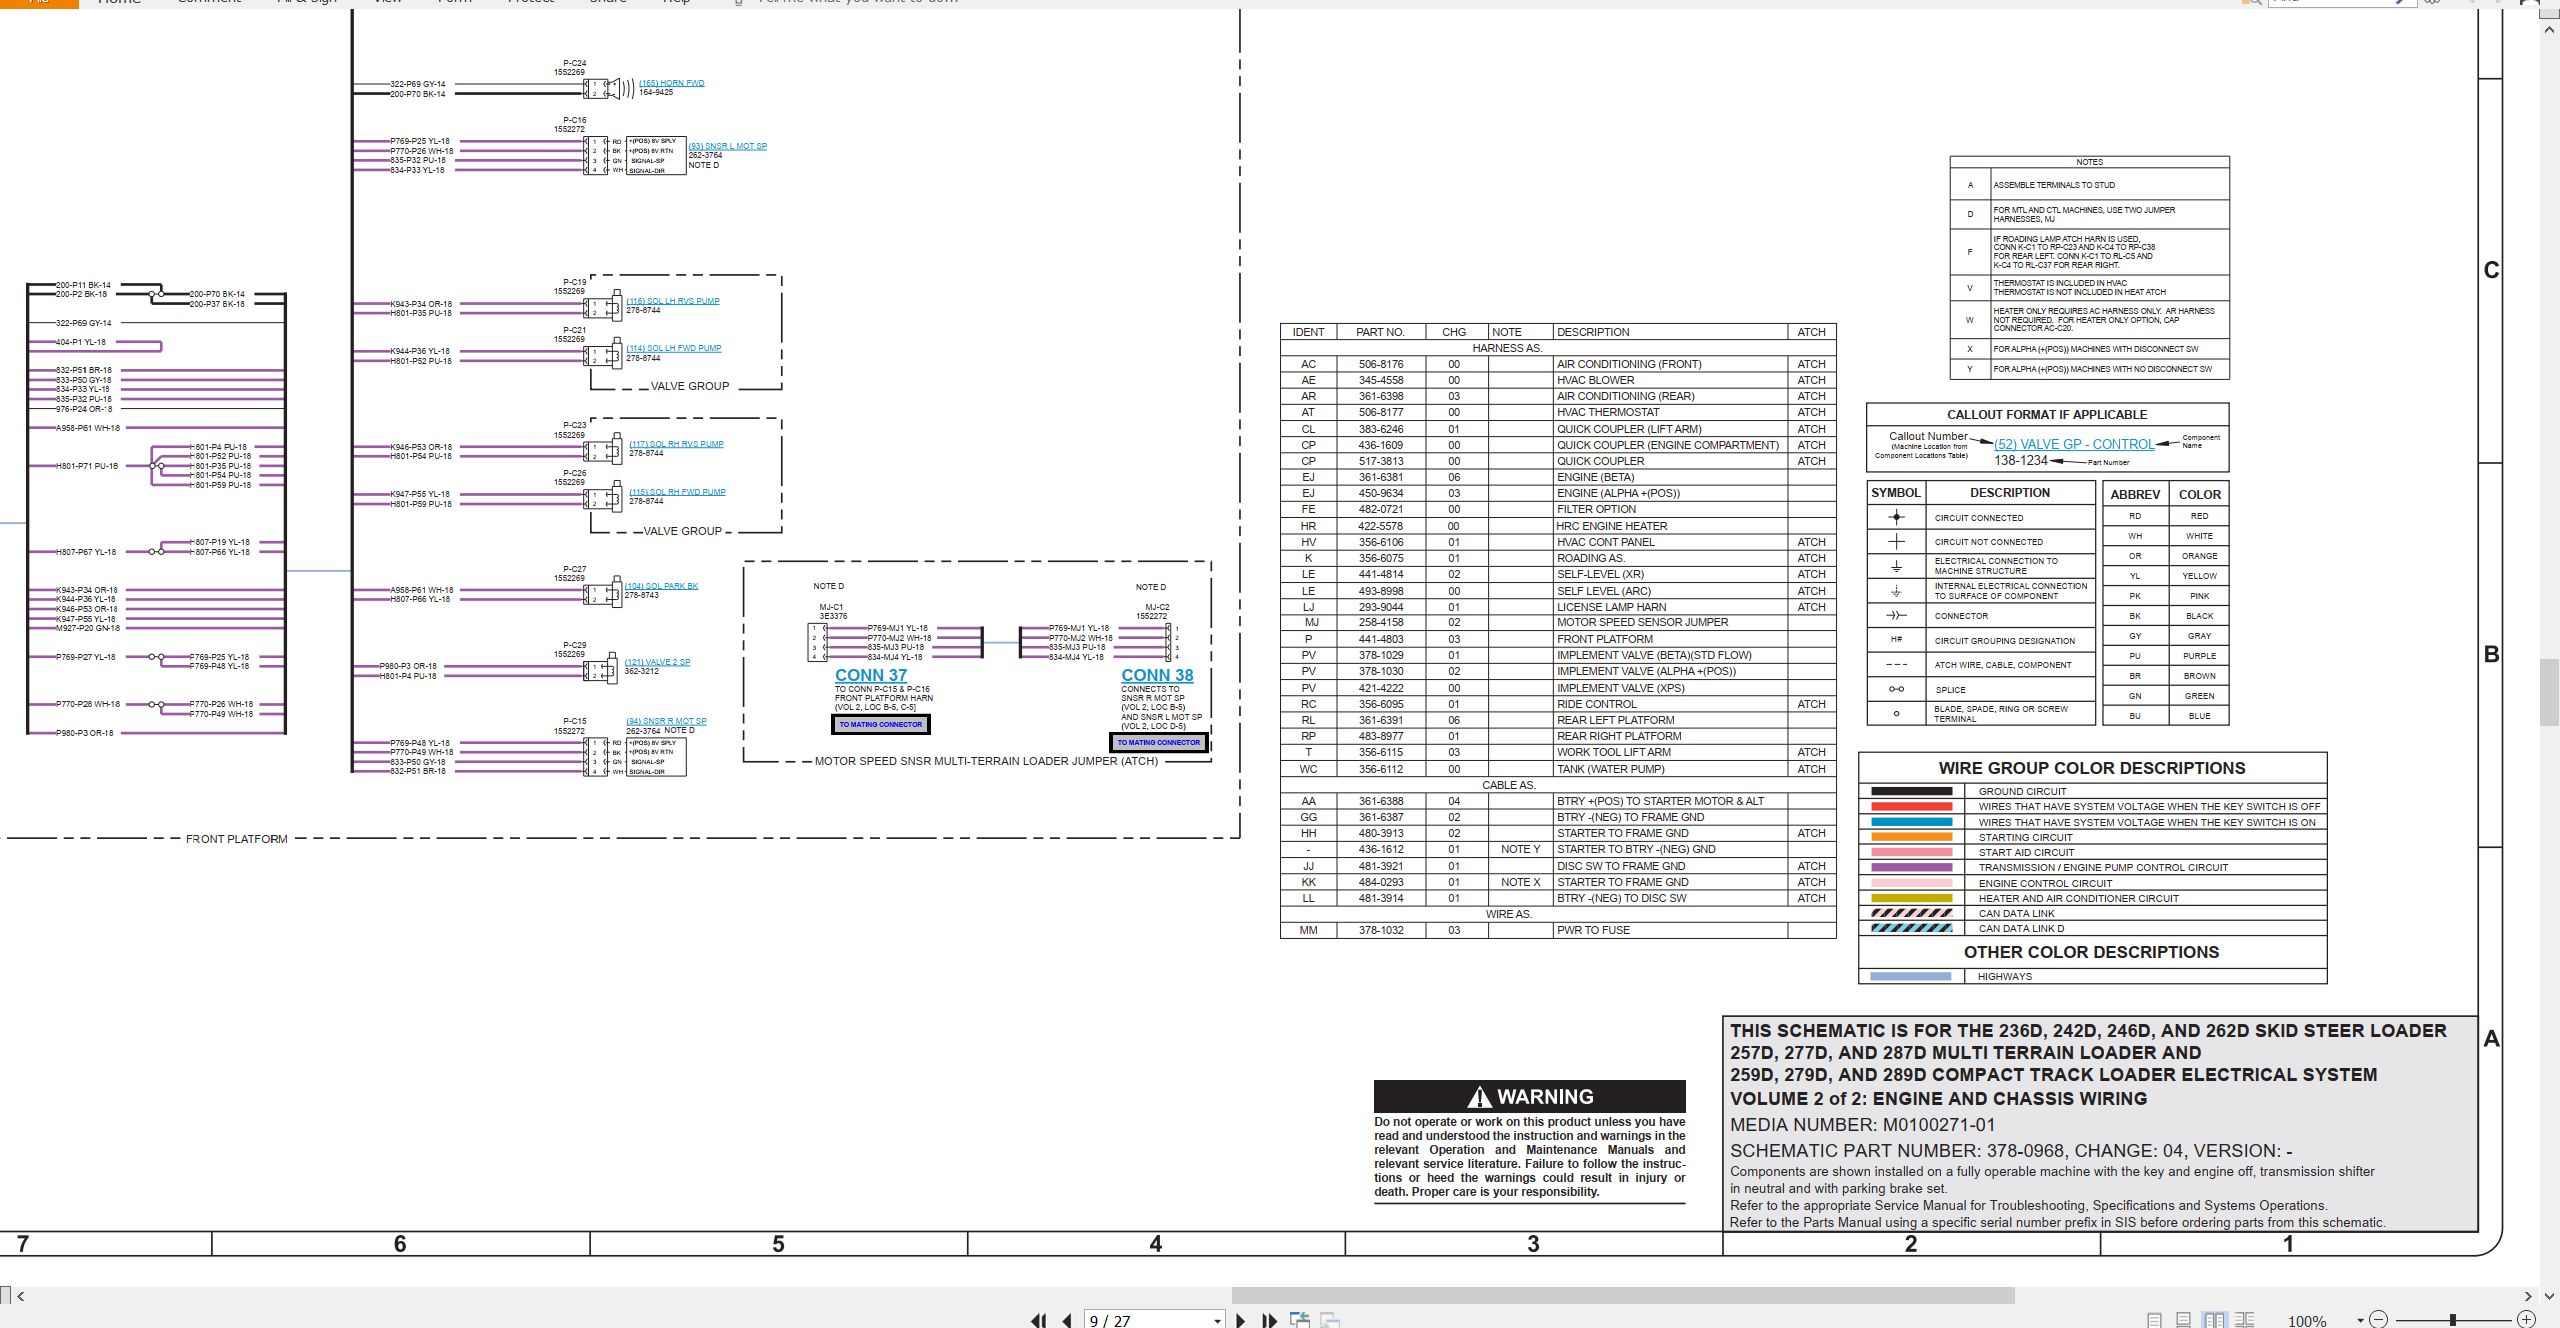Image resolution: width=2560 pixels, height=1328 pixels.
Task: Follow the (114) SOL LH FWD PUMP link
Action: click(674, 348)
